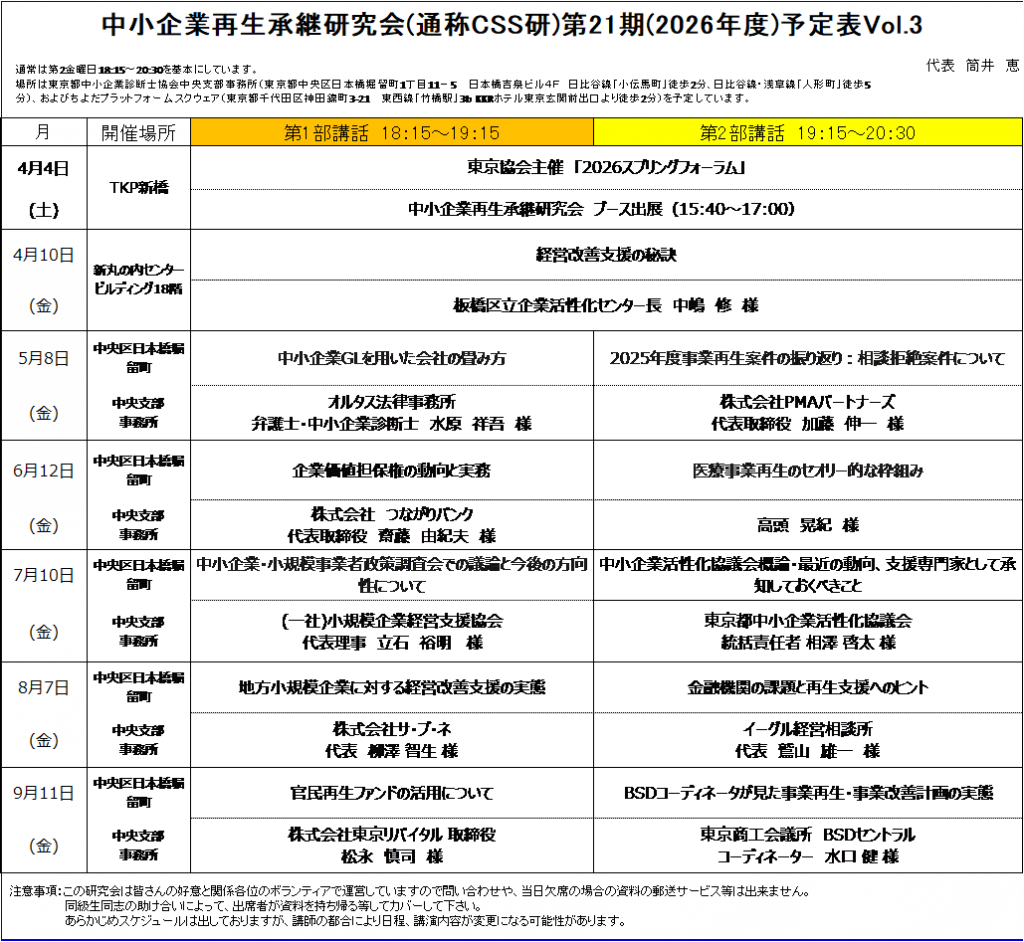Screen dimensions: 1024x942
Task: Click the 開催場所 column header cell
Action: [138, 133]
